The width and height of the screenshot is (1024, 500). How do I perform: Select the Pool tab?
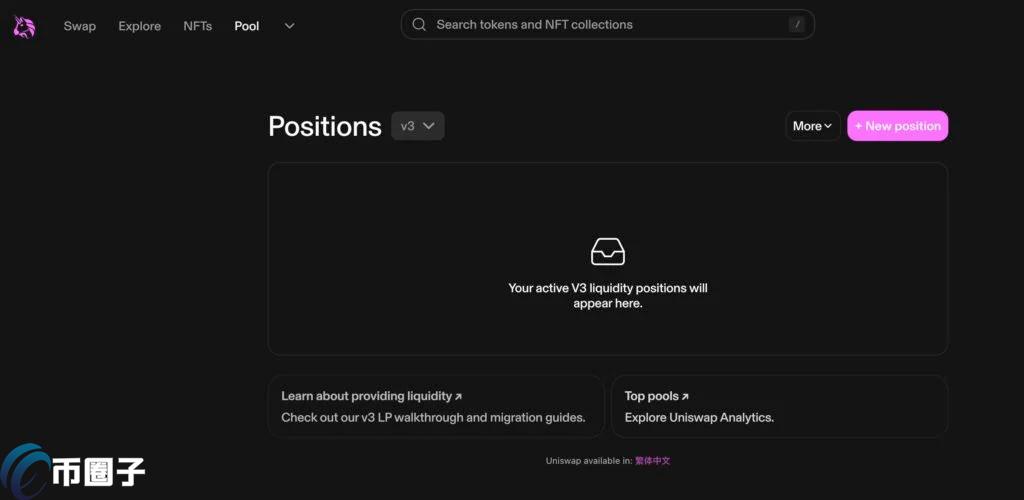point(247,26)
